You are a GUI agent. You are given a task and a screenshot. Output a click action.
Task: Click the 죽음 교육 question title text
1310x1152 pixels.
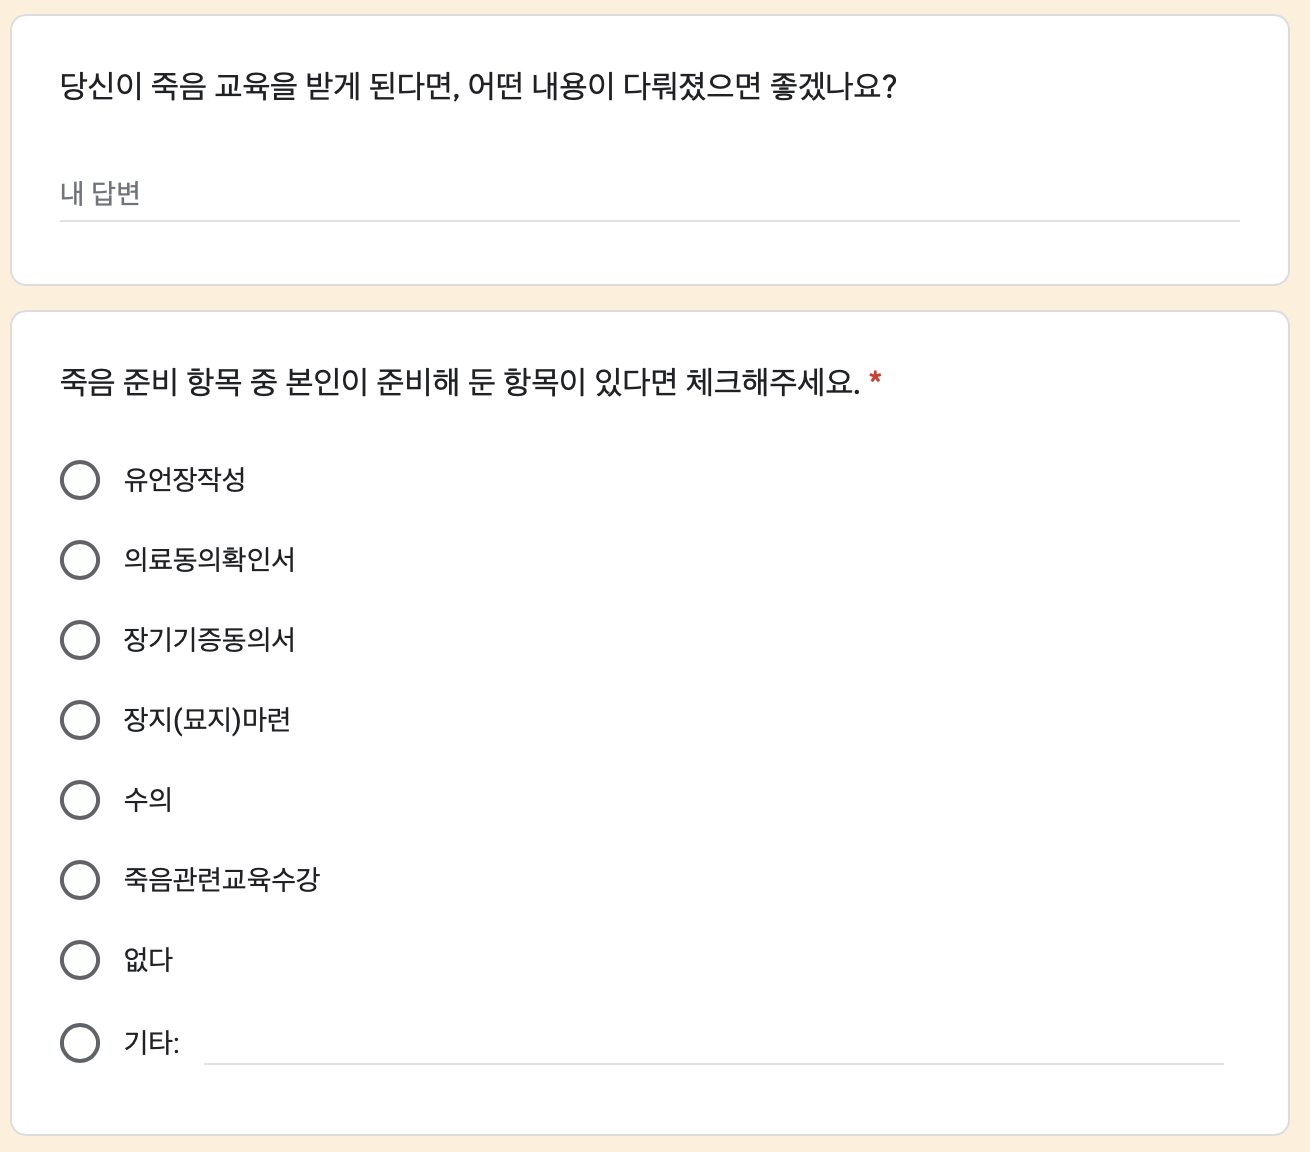pos(478,87)
